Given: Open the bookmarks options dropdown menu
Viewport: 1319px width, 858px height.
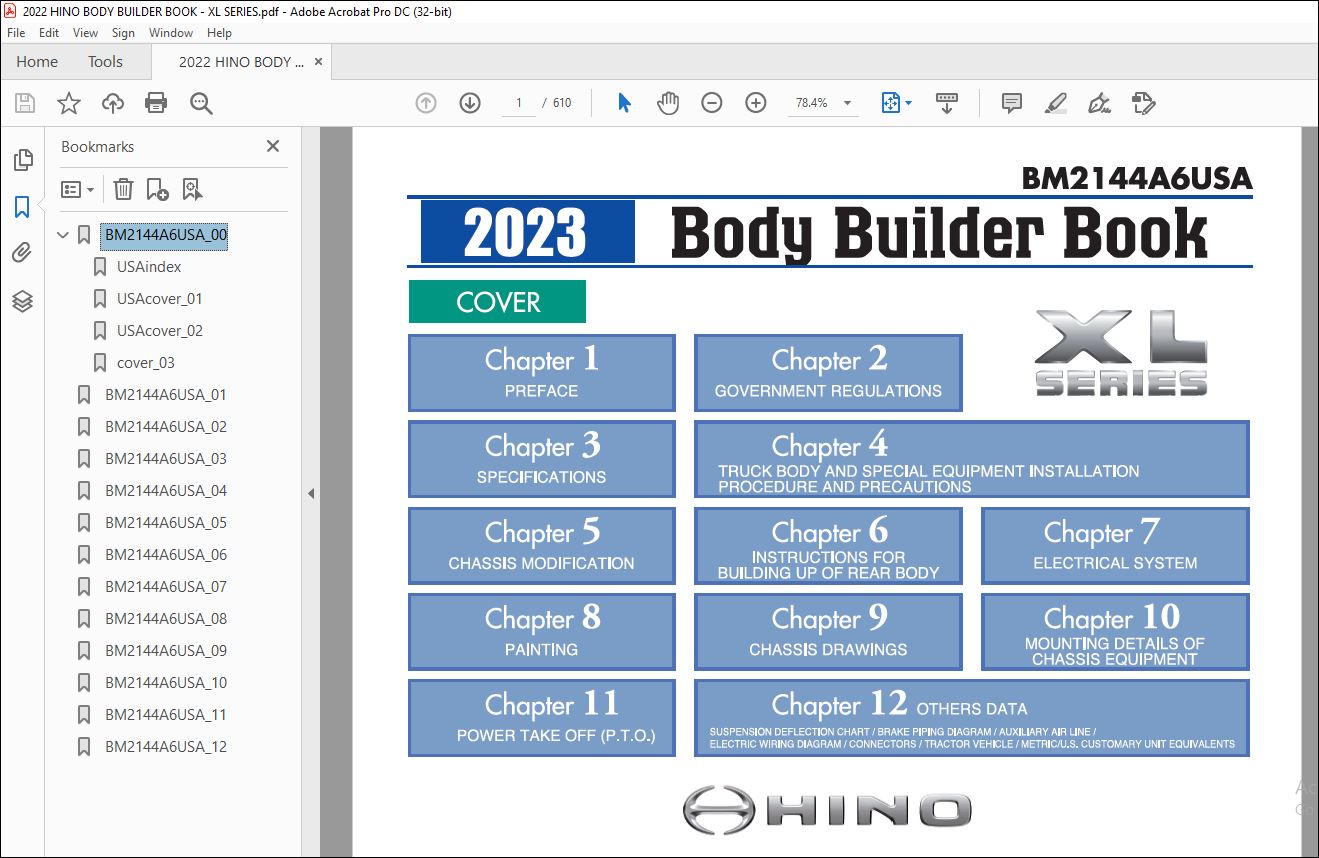Looking at the screenshot, I should click(77, 189).
